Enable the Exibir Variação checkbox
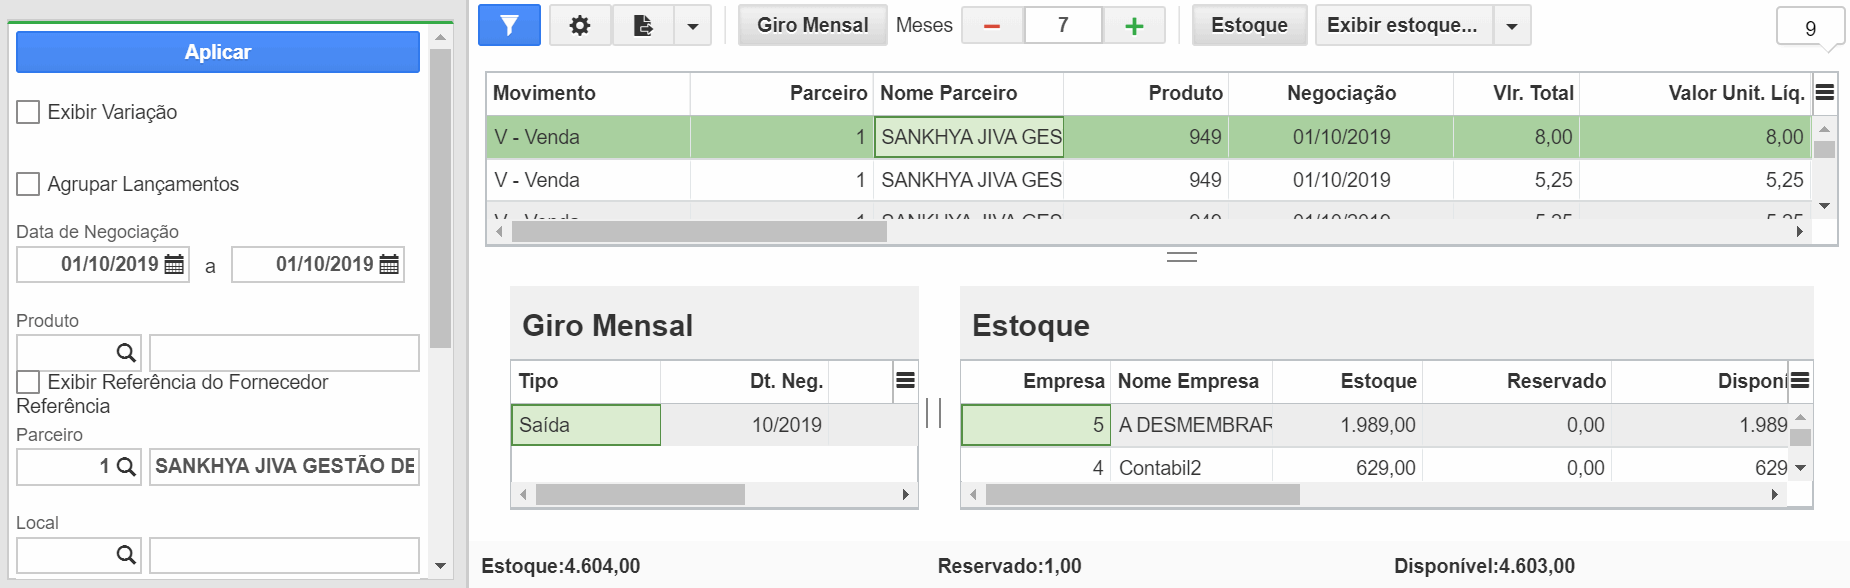 pos(28,112)
